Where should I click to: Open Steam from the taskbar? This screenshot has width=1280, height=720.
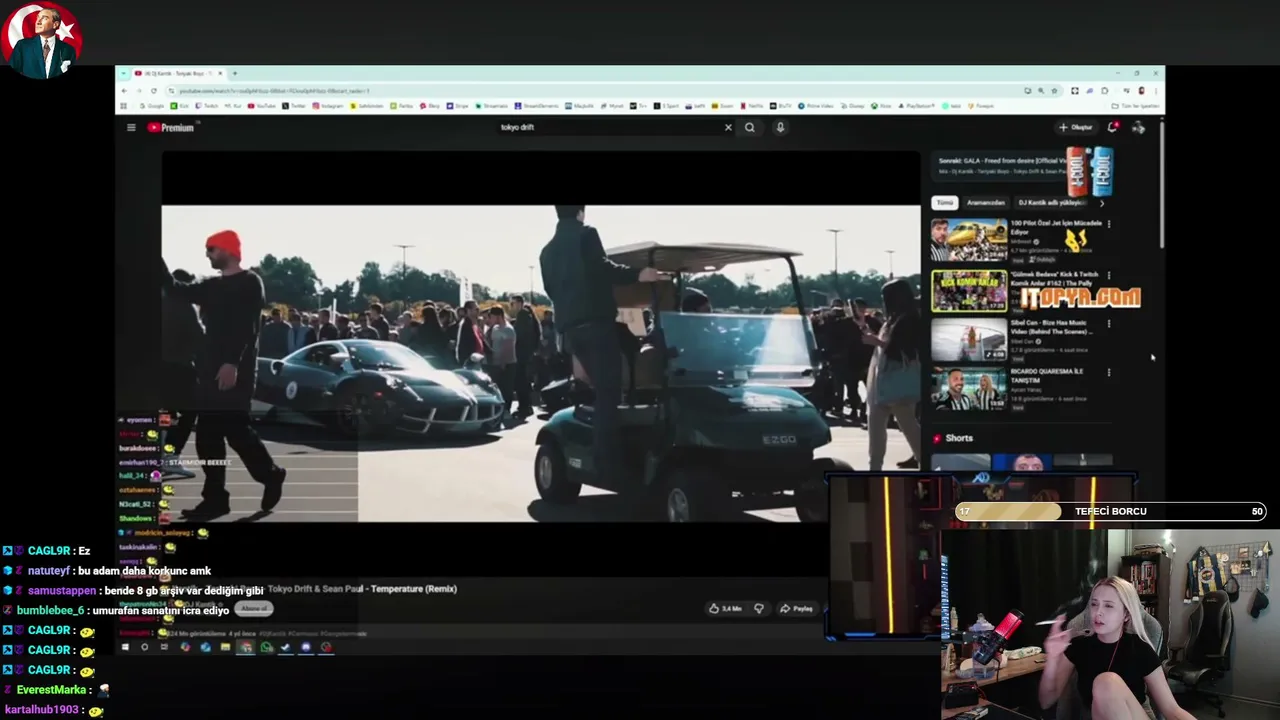286,647
